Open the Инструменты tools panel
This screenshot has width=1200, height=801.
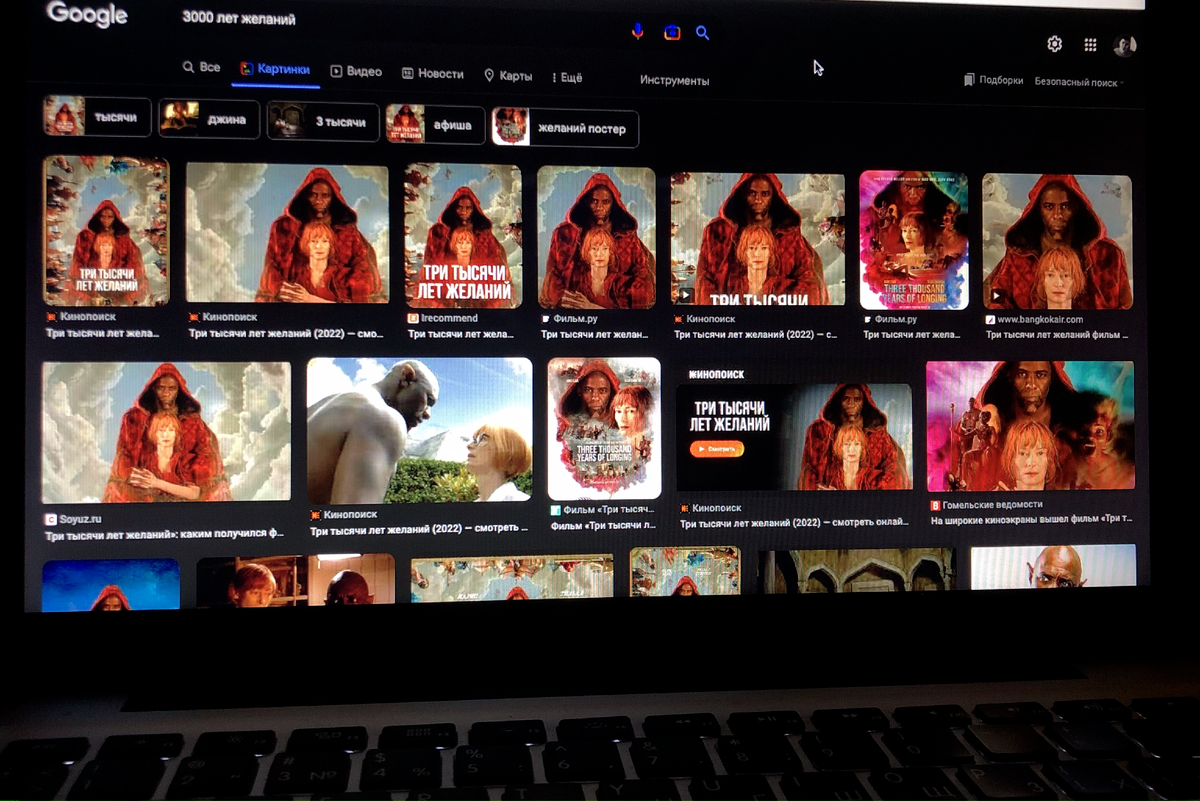(675, 81)
